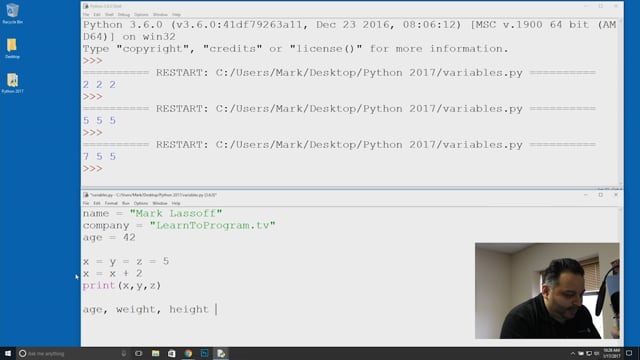Viewport: 640px width, 360px height.
Task: Select the Python 2017 folder icon on the desktop
Action: coord(12,83)
